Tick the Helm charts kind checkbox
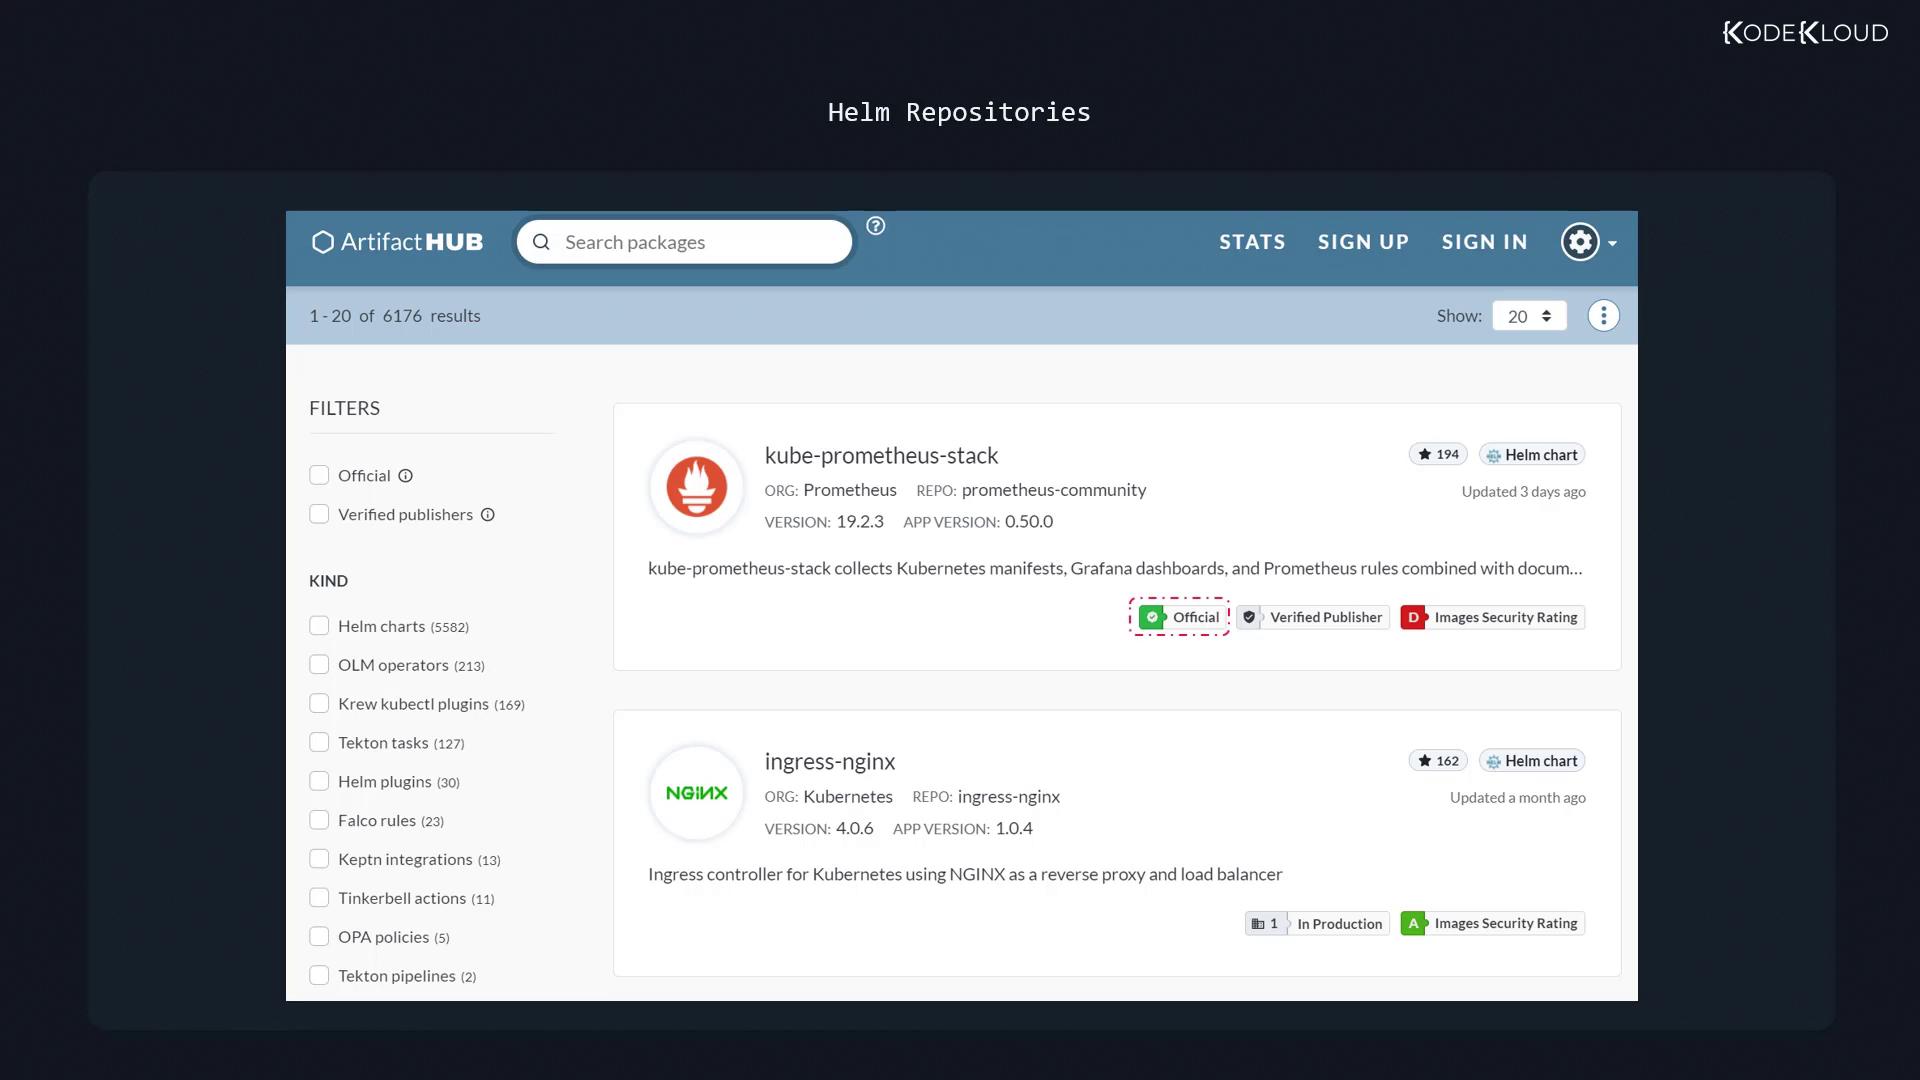The height and width of the screenshot is (1080, 1920). click(319, 626)
